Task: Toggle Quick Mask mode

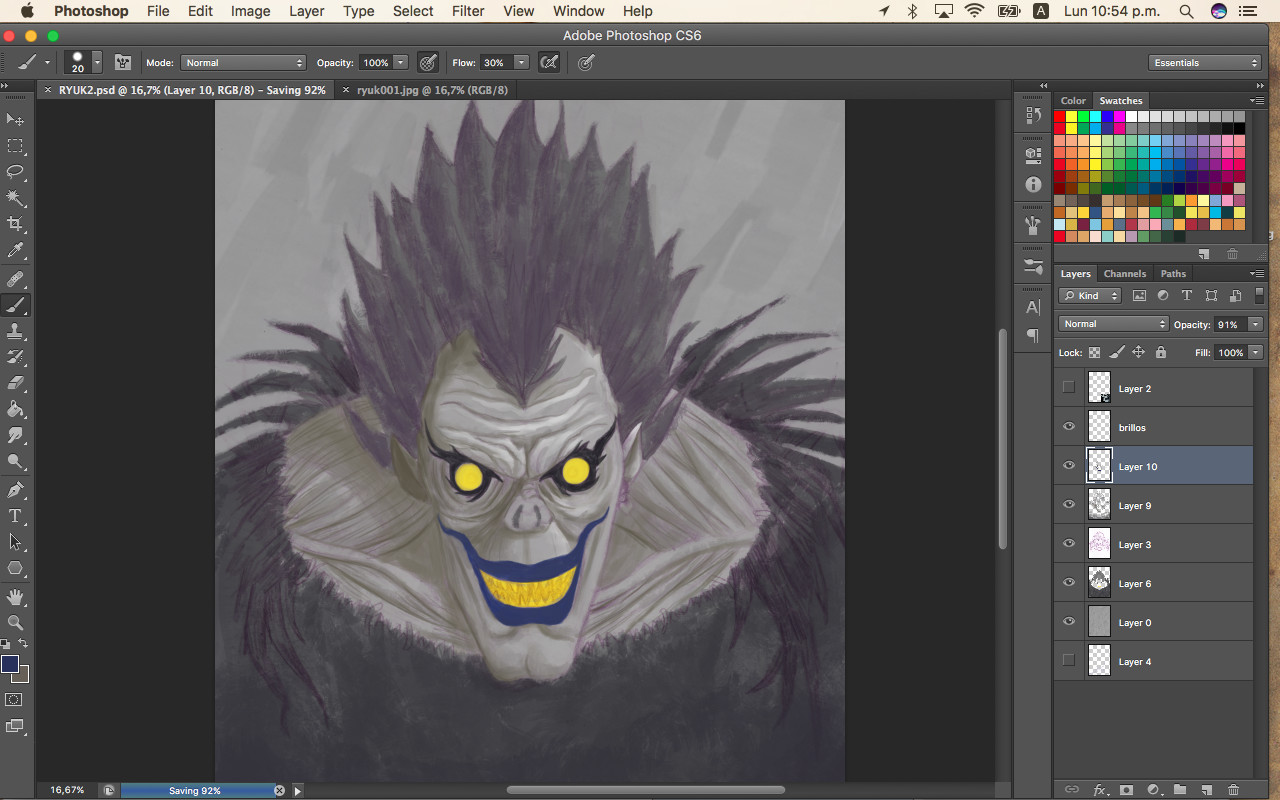Action: point(15,700)
